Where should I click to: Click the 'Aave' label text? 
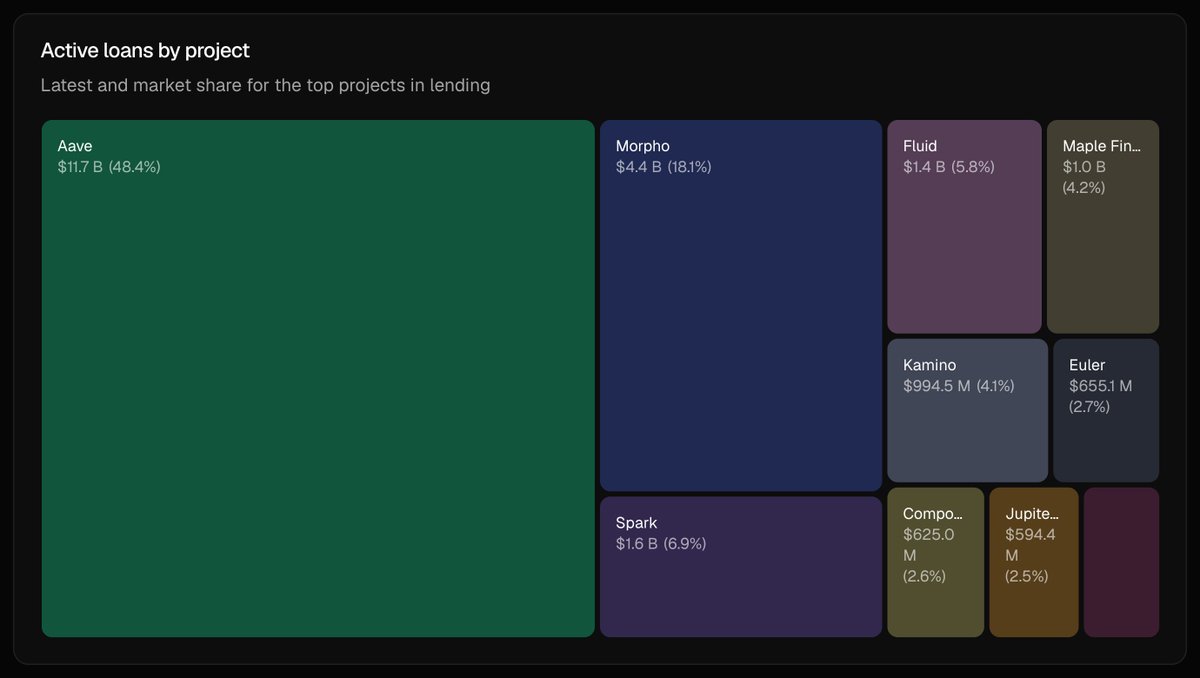click(x=75, y=146)
